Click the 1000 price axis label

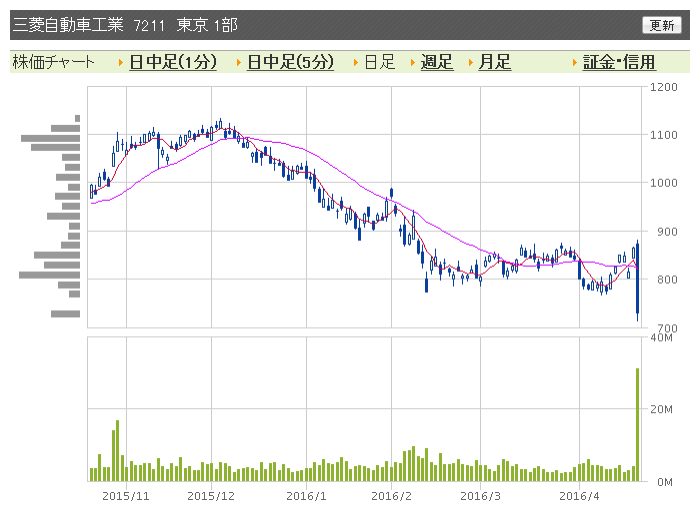[663, 183]
